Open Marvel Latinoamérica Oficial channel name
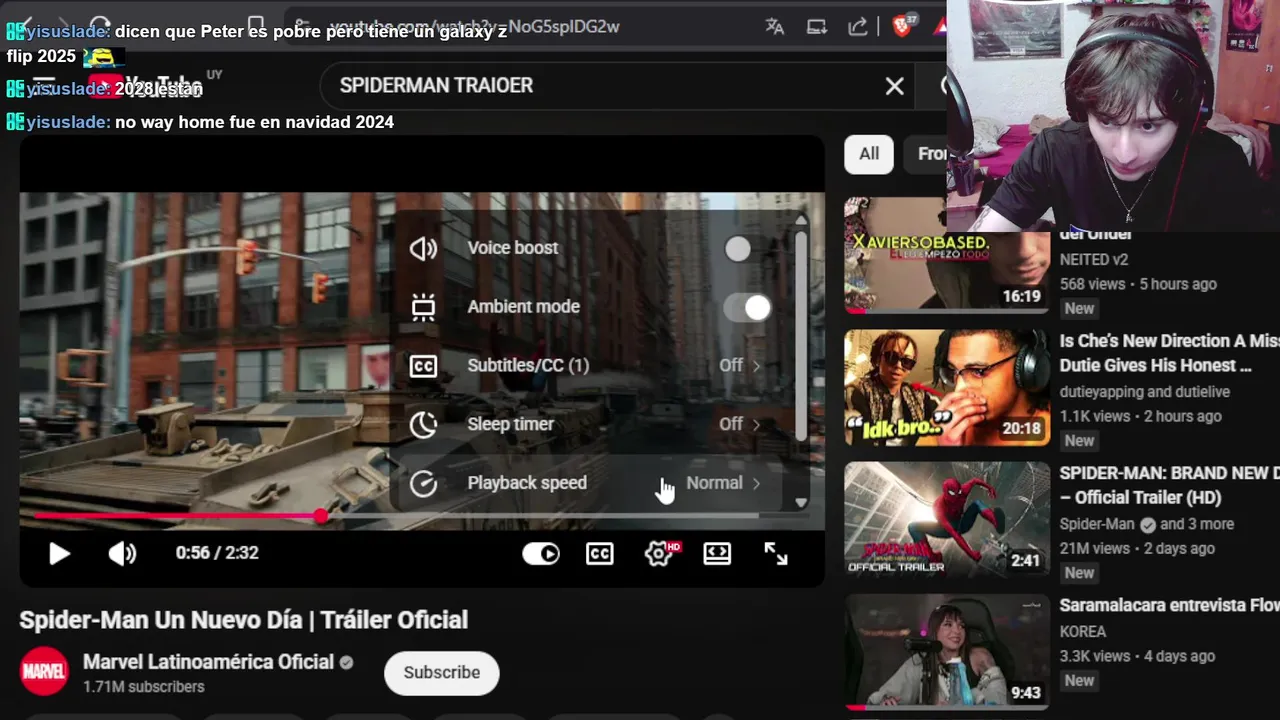 208,662
